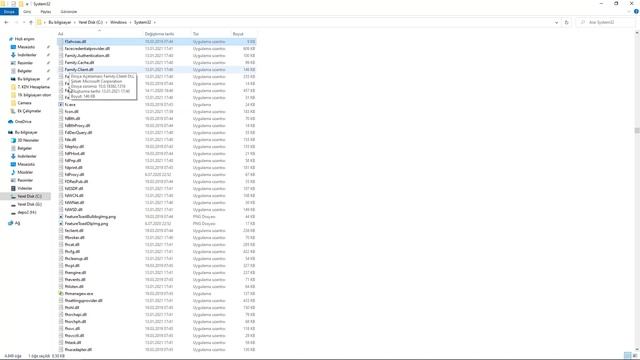Image resolution: width=640 pixels, height=360 pixels.
Task: Select the fhcleanup.dll file
Action: (76, 258)
